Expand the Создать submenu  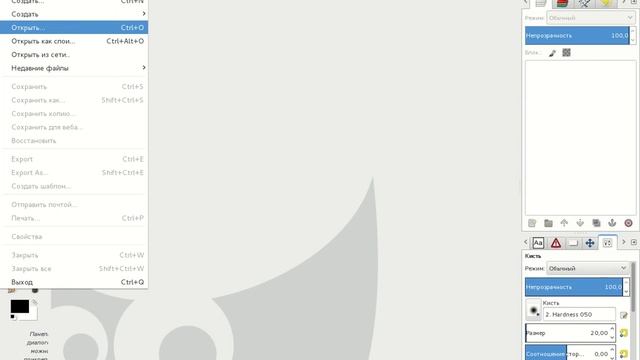coord(74,14)
